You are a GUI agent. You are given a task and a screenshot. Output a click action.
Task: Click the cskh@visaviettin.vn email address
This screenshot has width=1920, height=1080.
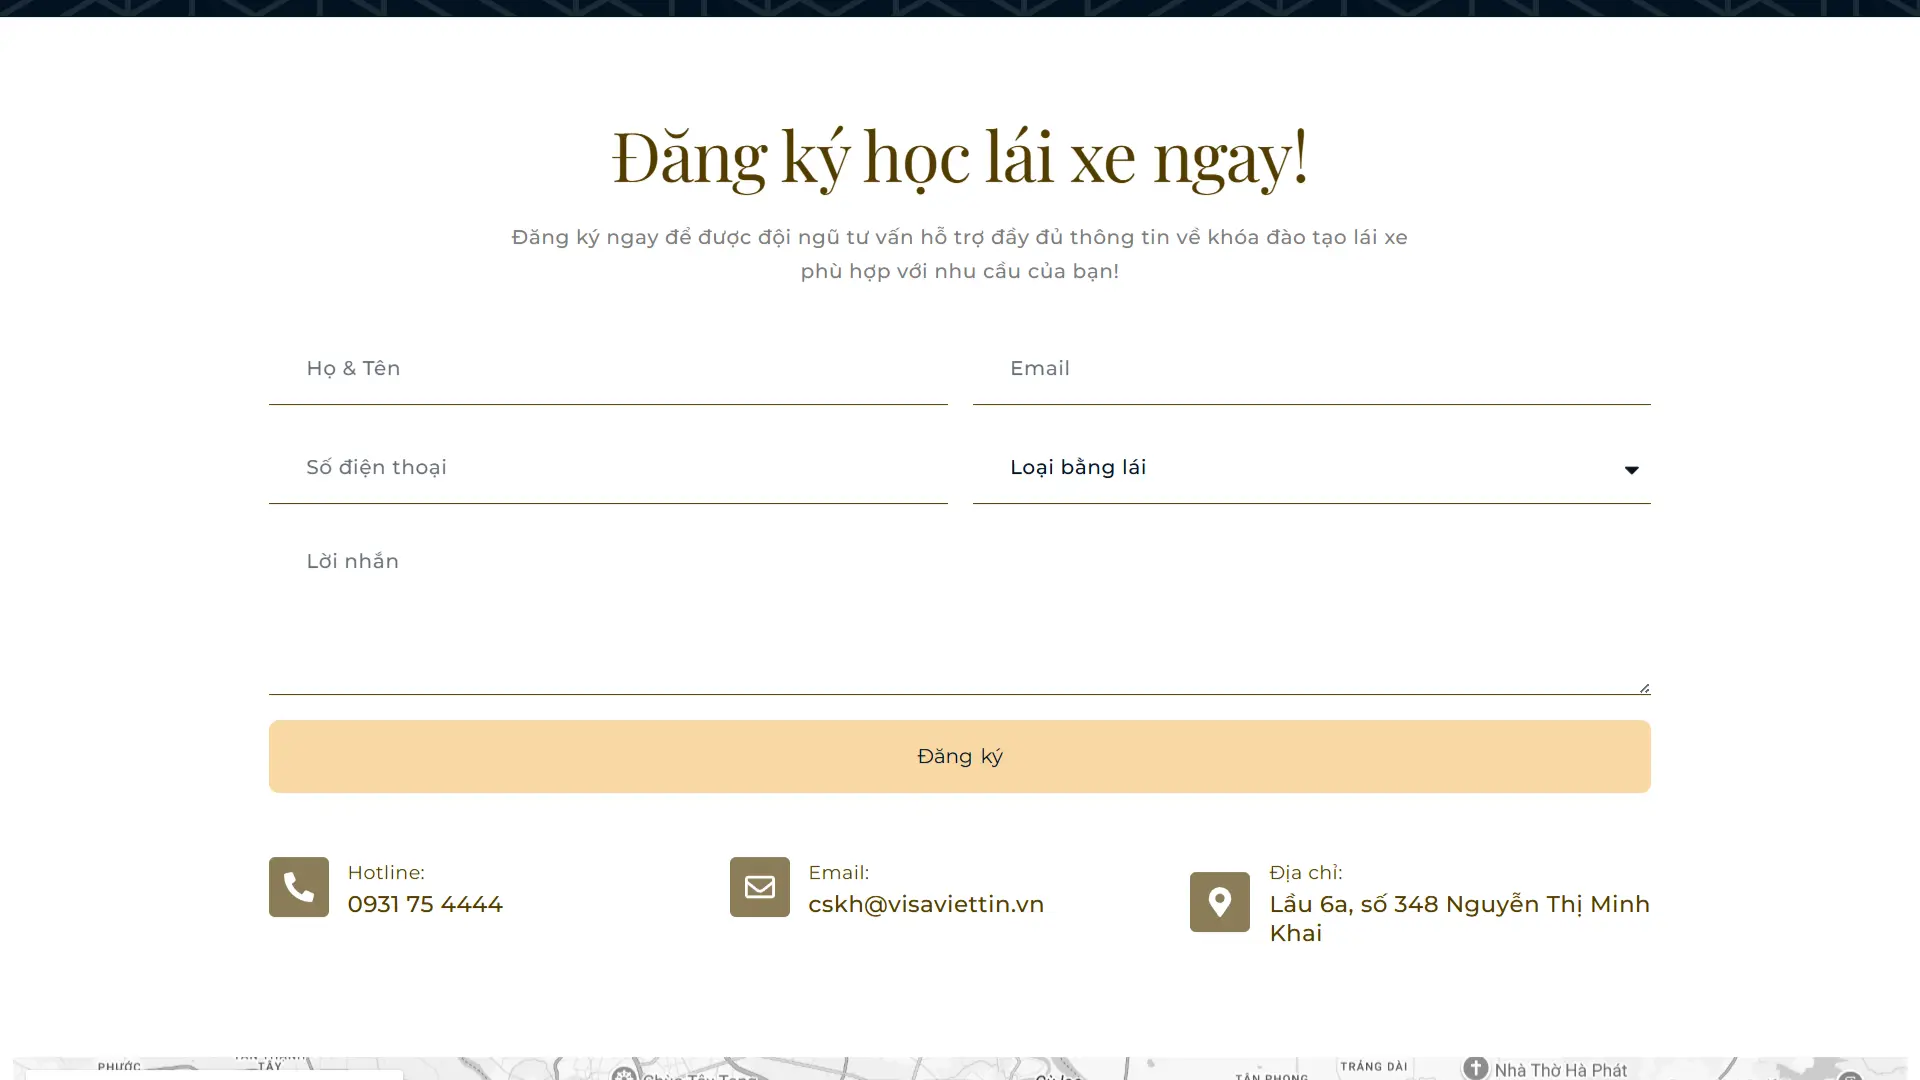(x=925, y=904)
